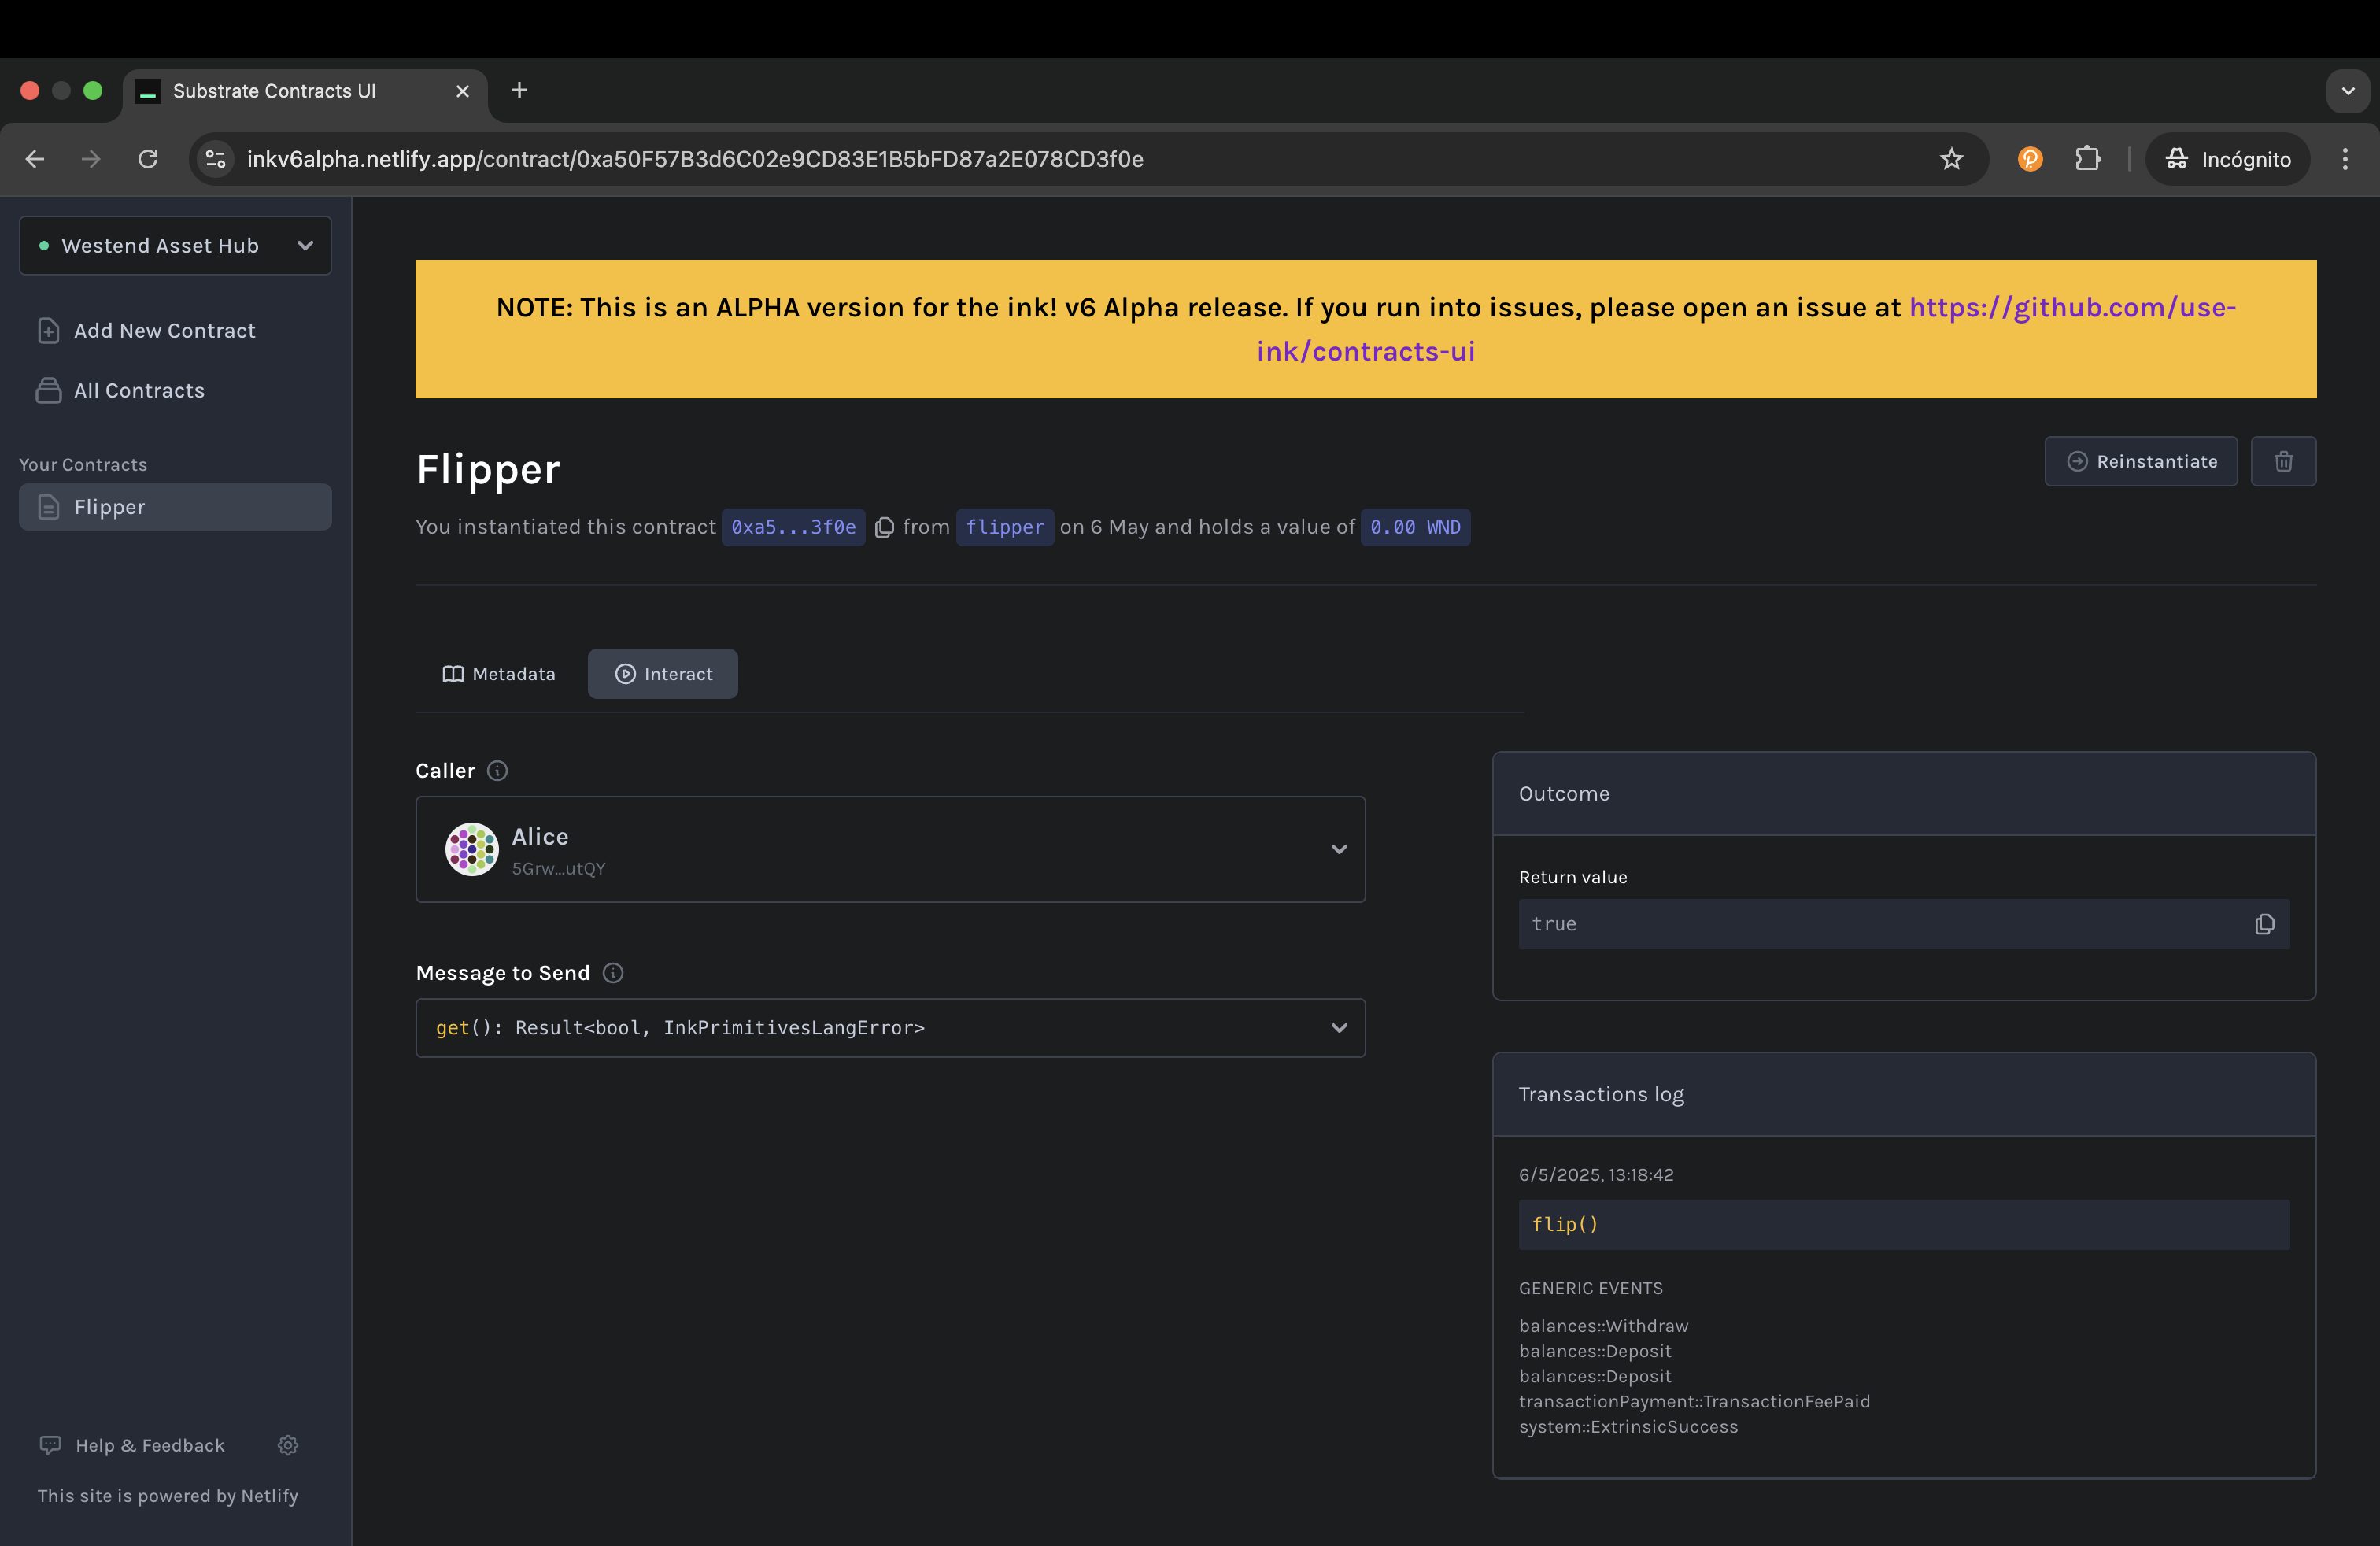The image size is (2380, 1546).
Task: Click the Help & Feedback link
Action: point(133,1445)
